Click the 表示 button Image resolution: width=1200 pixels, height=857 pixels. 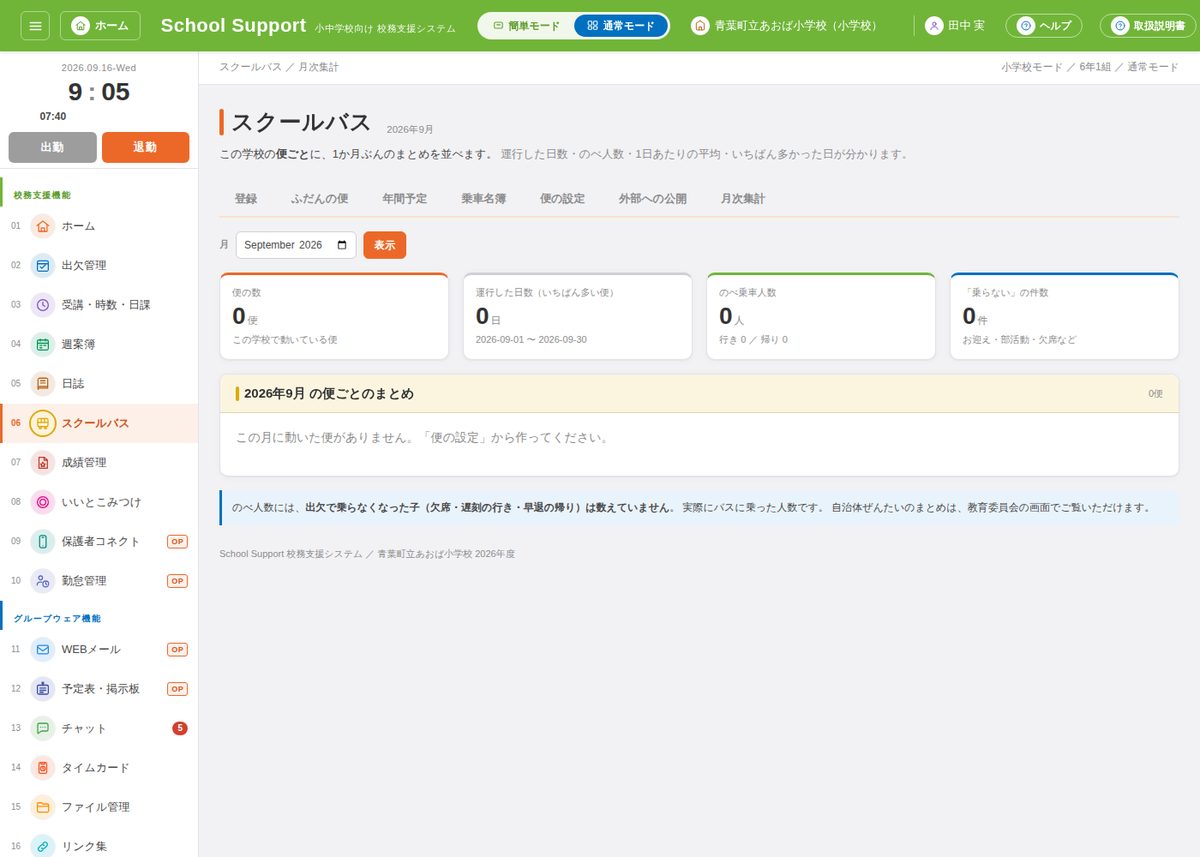tap(385, 245)
